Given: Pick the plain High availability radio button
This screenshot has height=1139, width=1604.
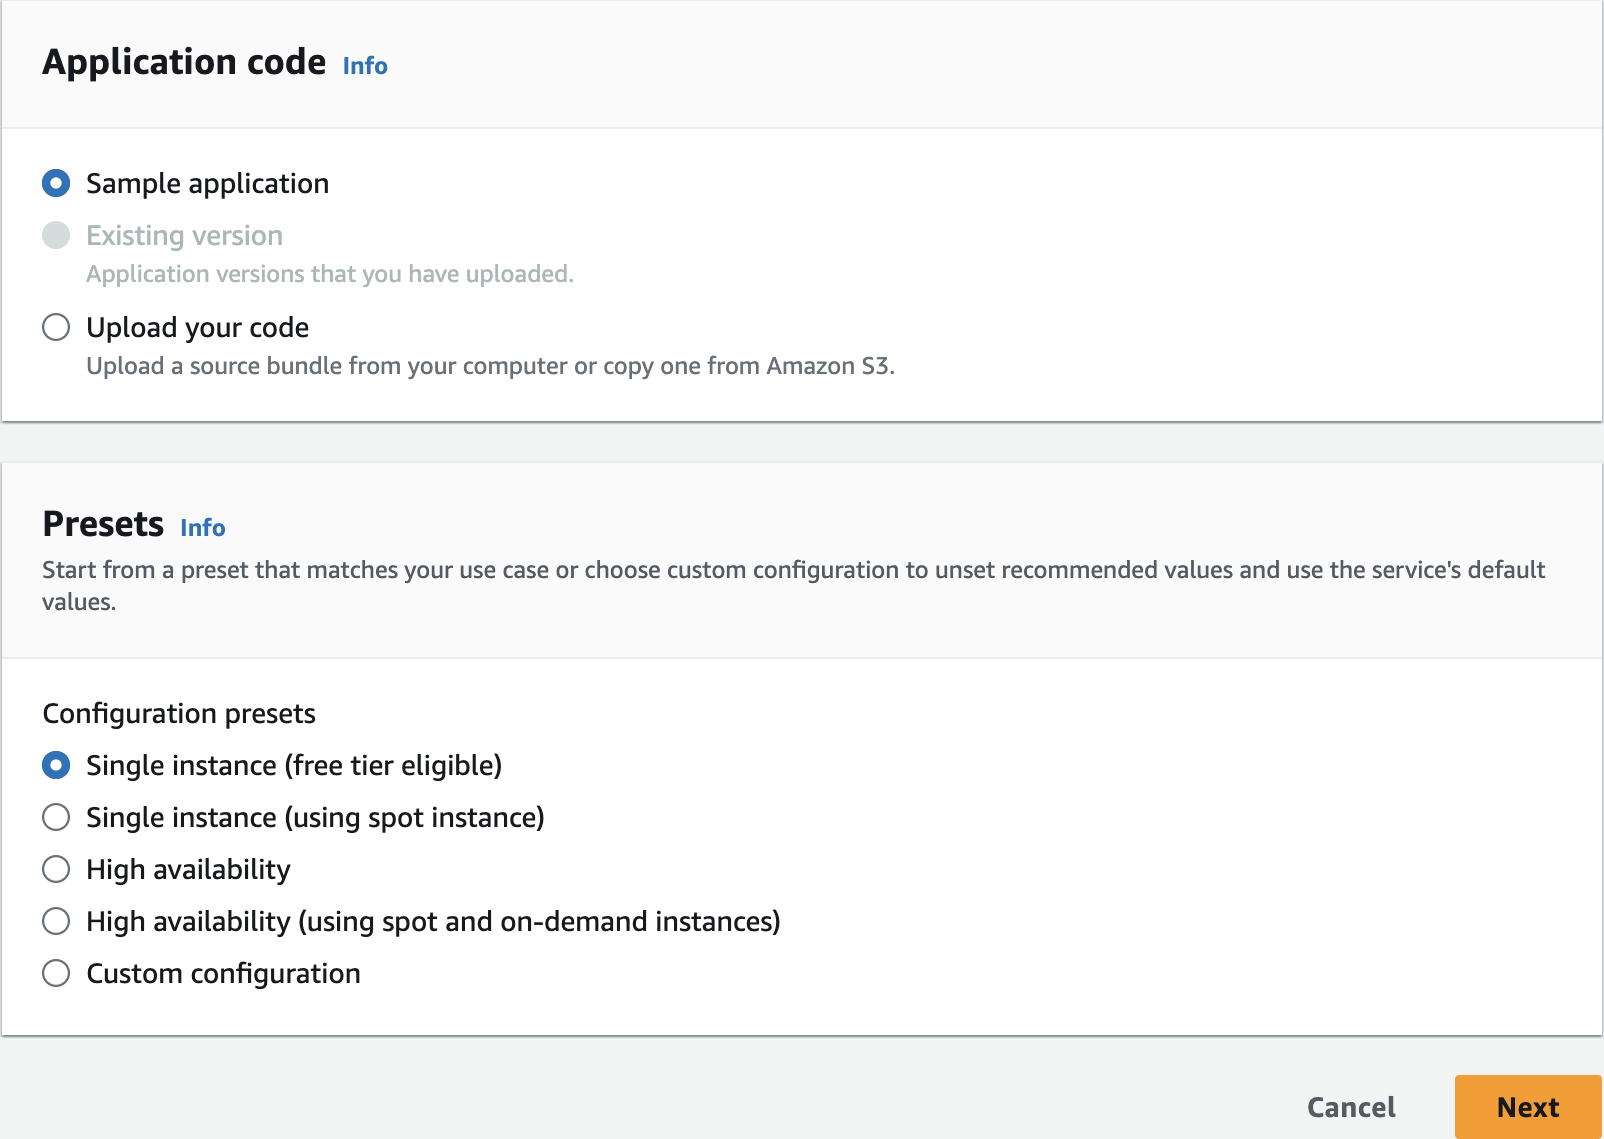Looking at the screenshot, I should 56,869.
